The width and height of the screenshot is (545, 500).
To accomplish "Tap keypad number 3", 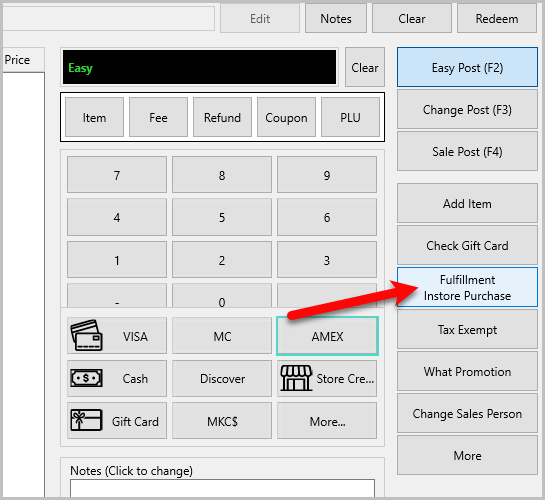I will 327,260.
